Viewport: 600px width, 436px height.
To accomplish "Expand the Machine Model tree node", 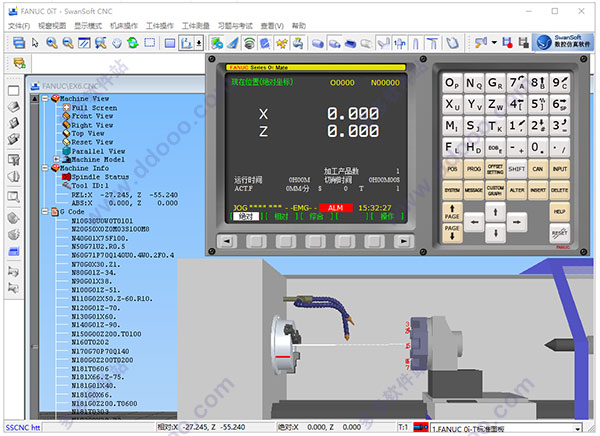I will click(x=57, y=159).
